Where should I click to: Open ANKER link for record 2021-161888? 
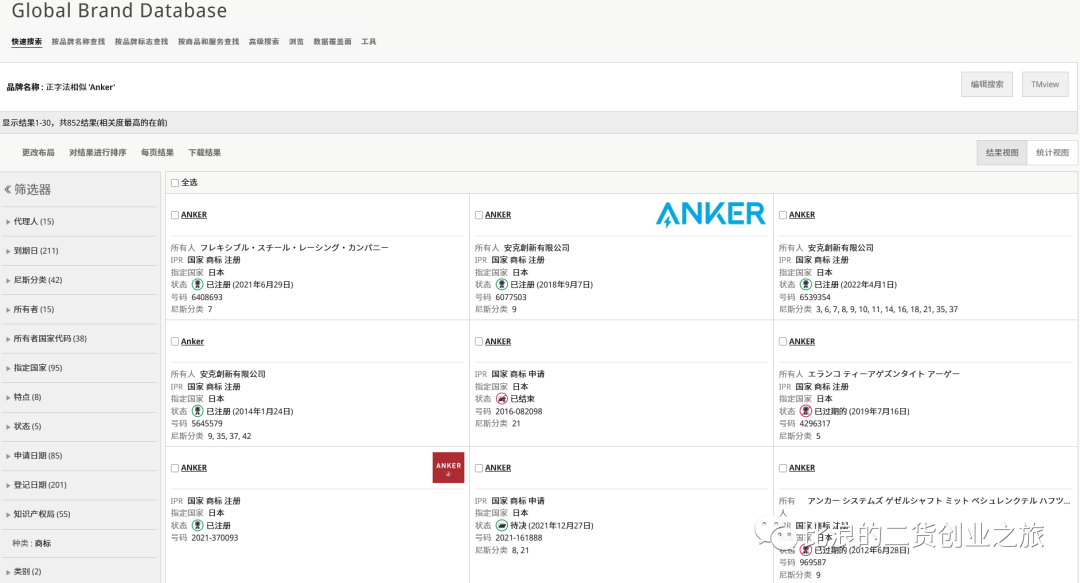click(x=498, y=468)
